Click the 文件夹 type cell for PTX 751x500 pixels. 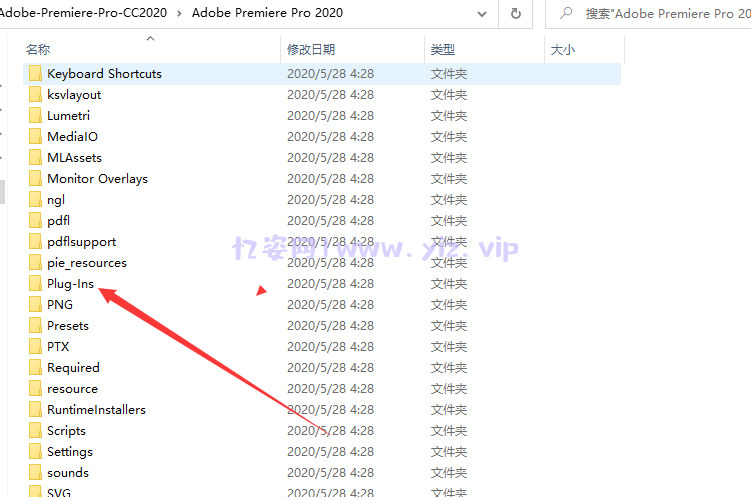(449, 347)
